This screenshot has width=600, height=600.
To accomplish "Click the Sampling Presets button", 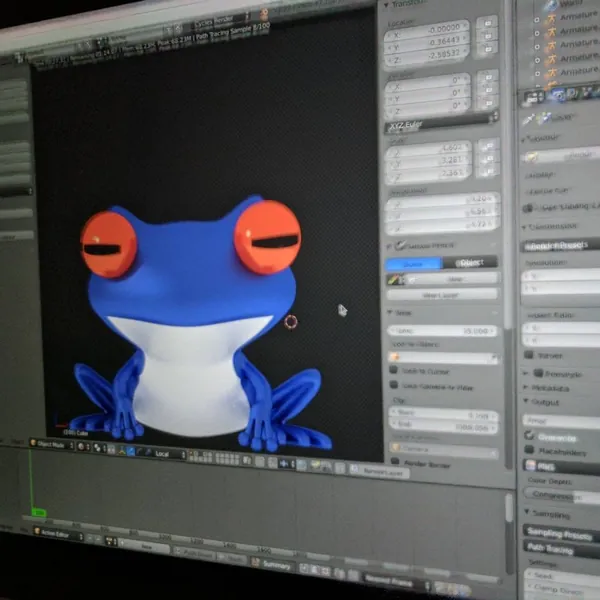I will [561, 533].
